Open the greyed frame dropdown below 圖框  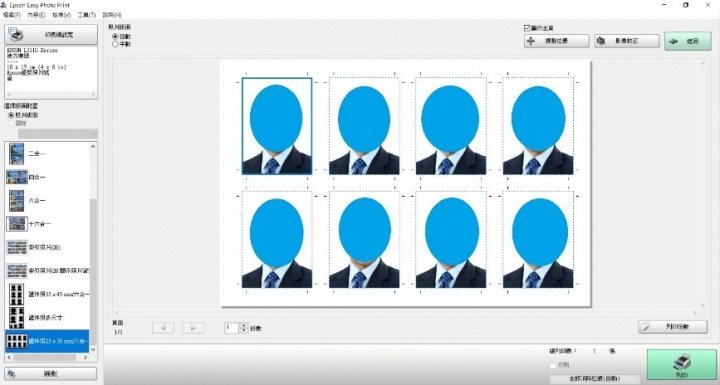coord(58,134)
